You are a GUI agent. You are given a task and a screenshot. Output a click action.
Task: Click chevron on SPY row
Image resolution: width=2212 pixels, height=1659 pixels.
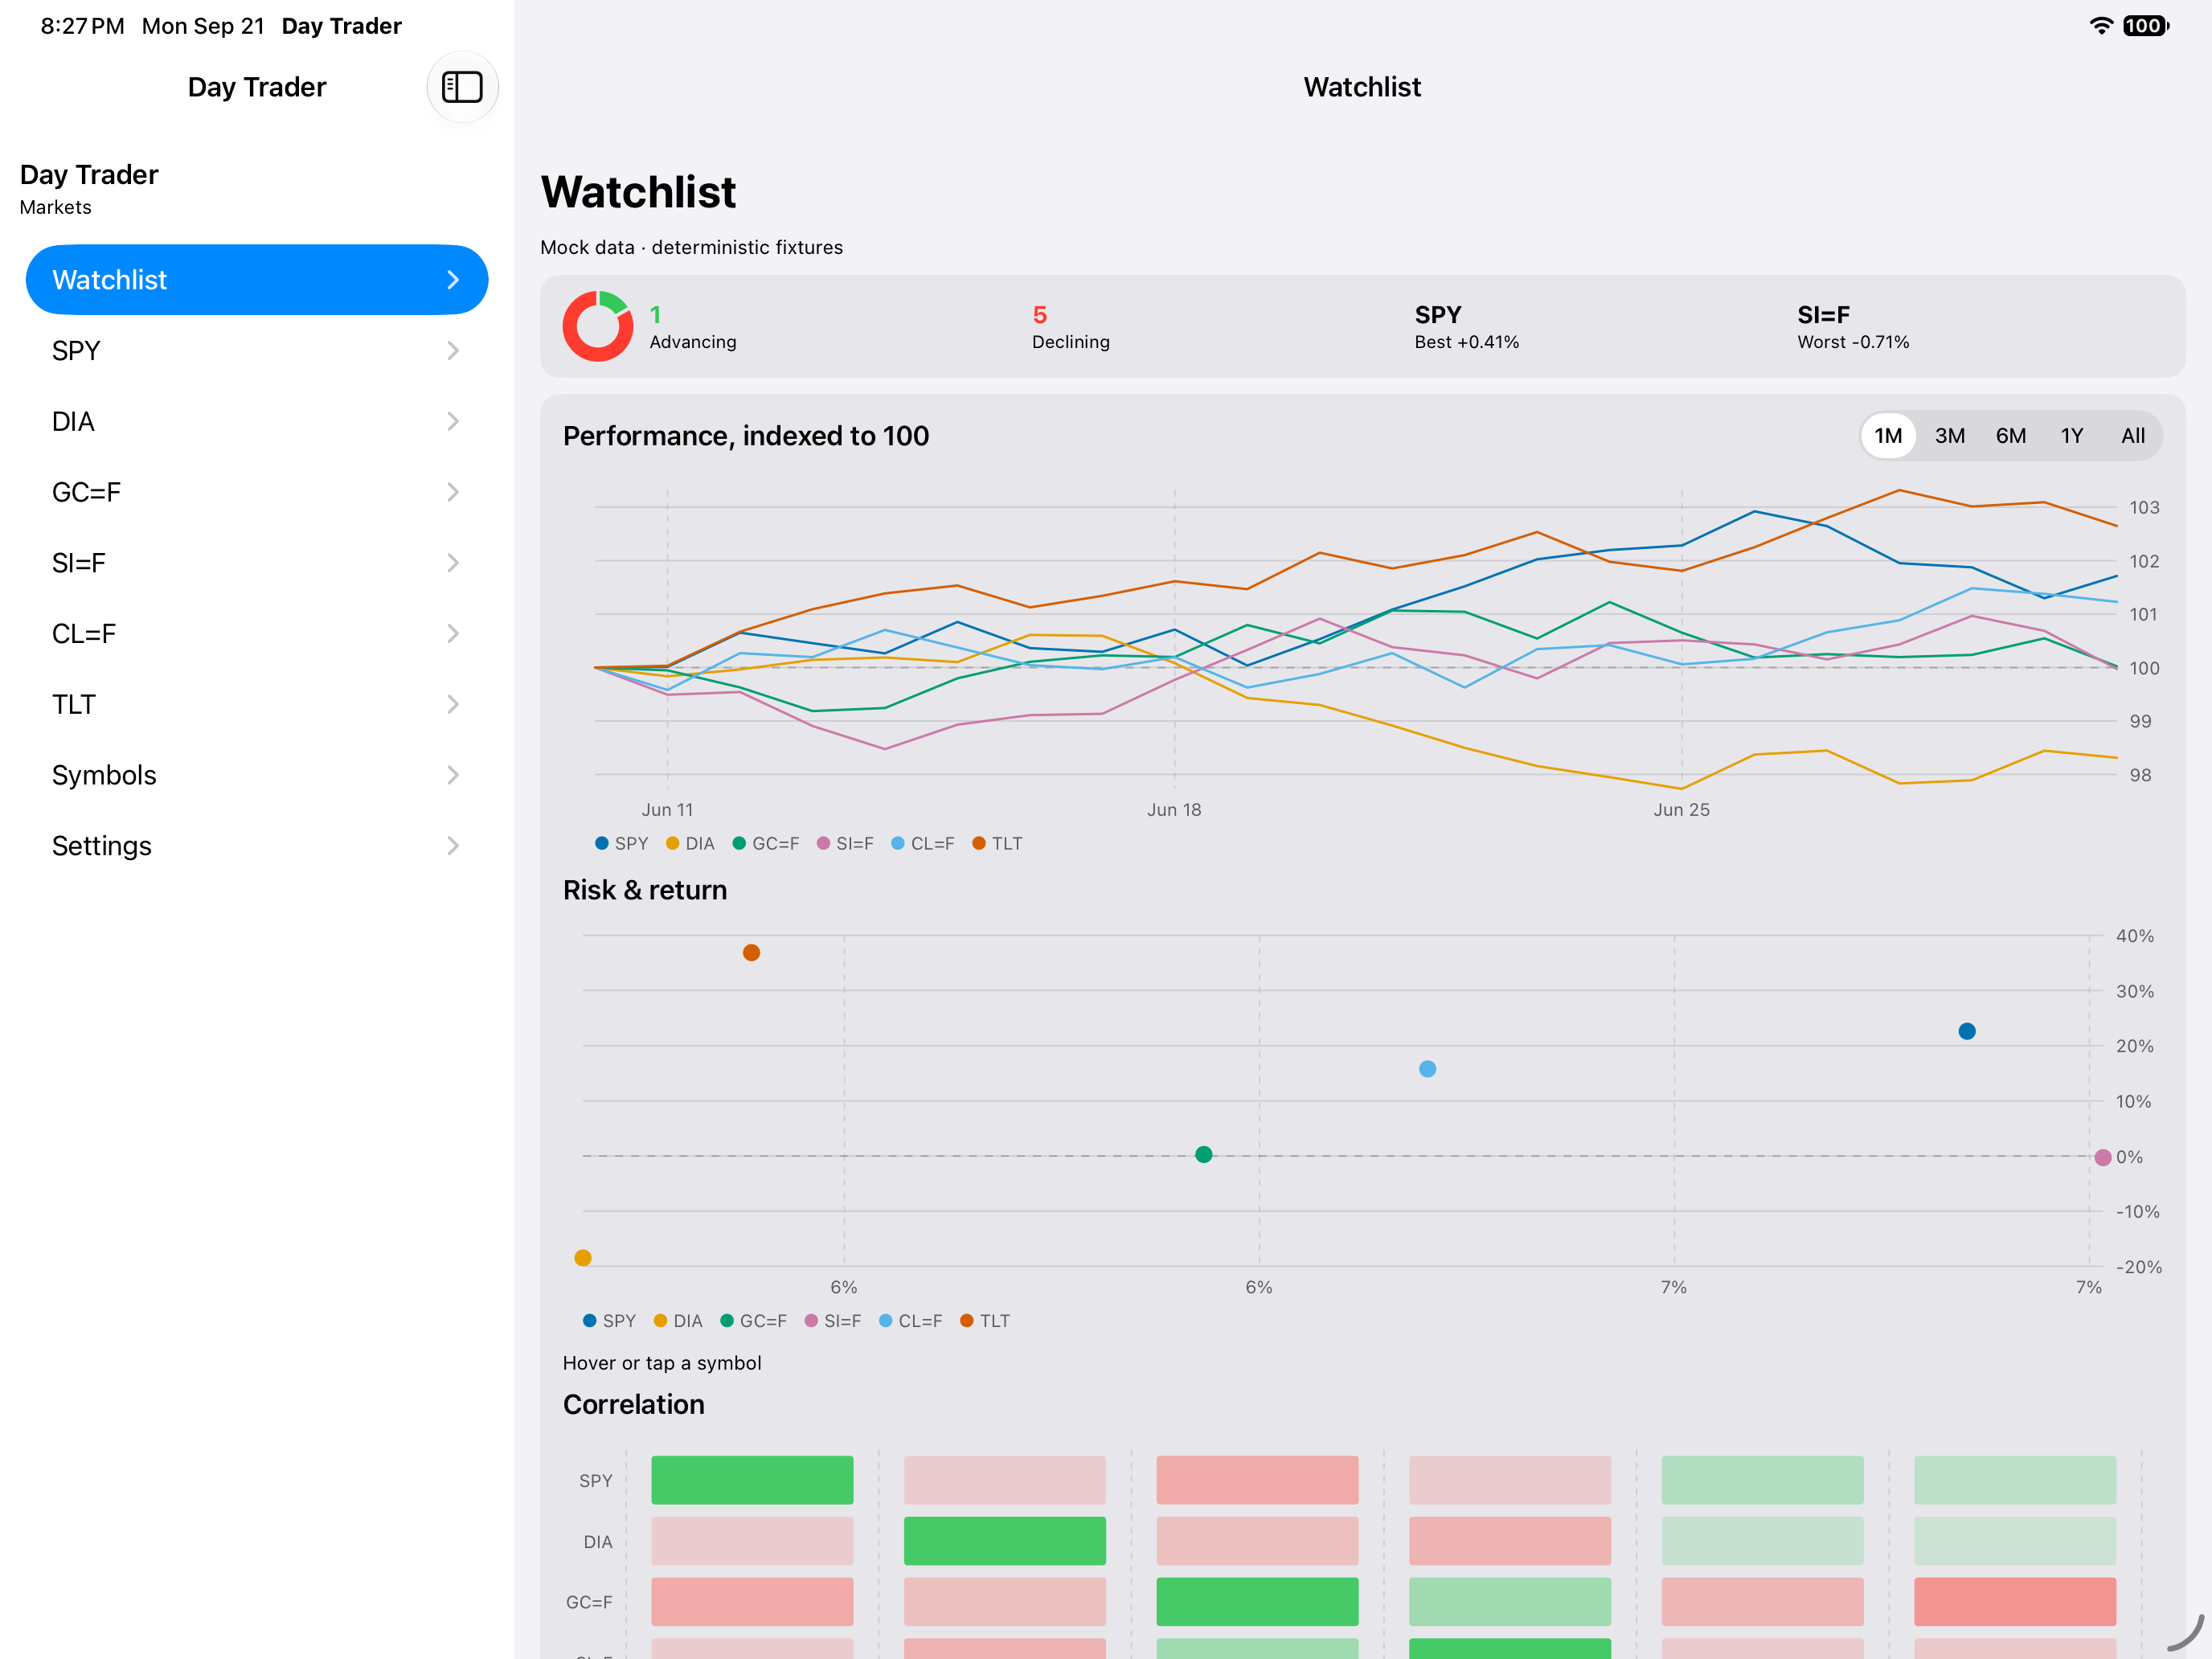coord(453,351)
